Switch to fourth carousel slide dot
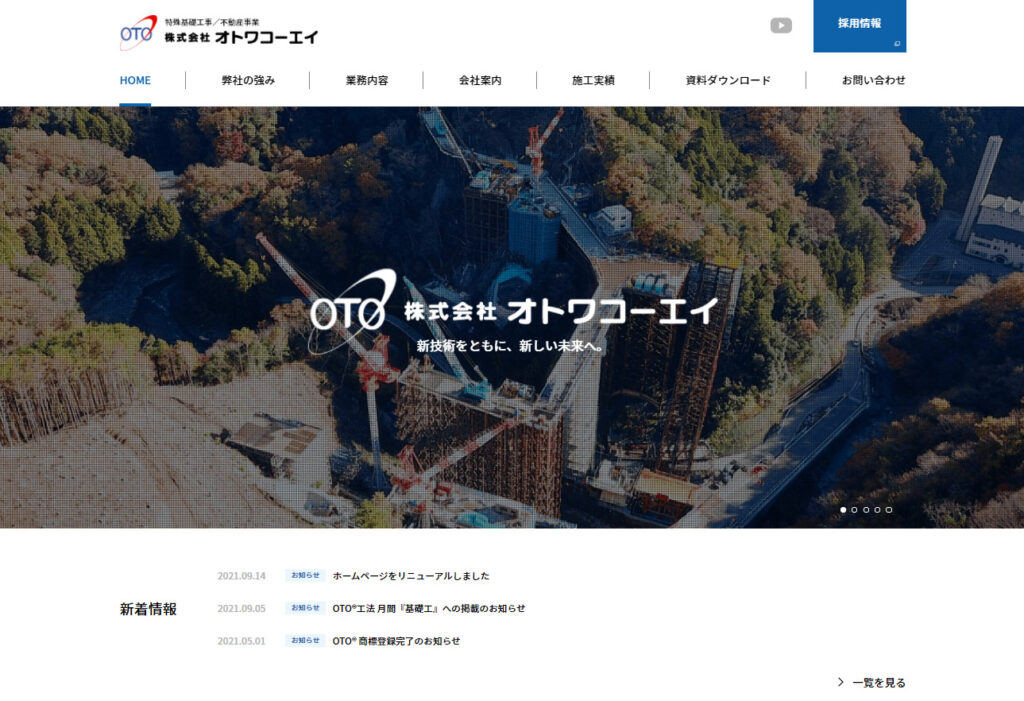This screenshot has height=701, width=1024. click(877, 510)
